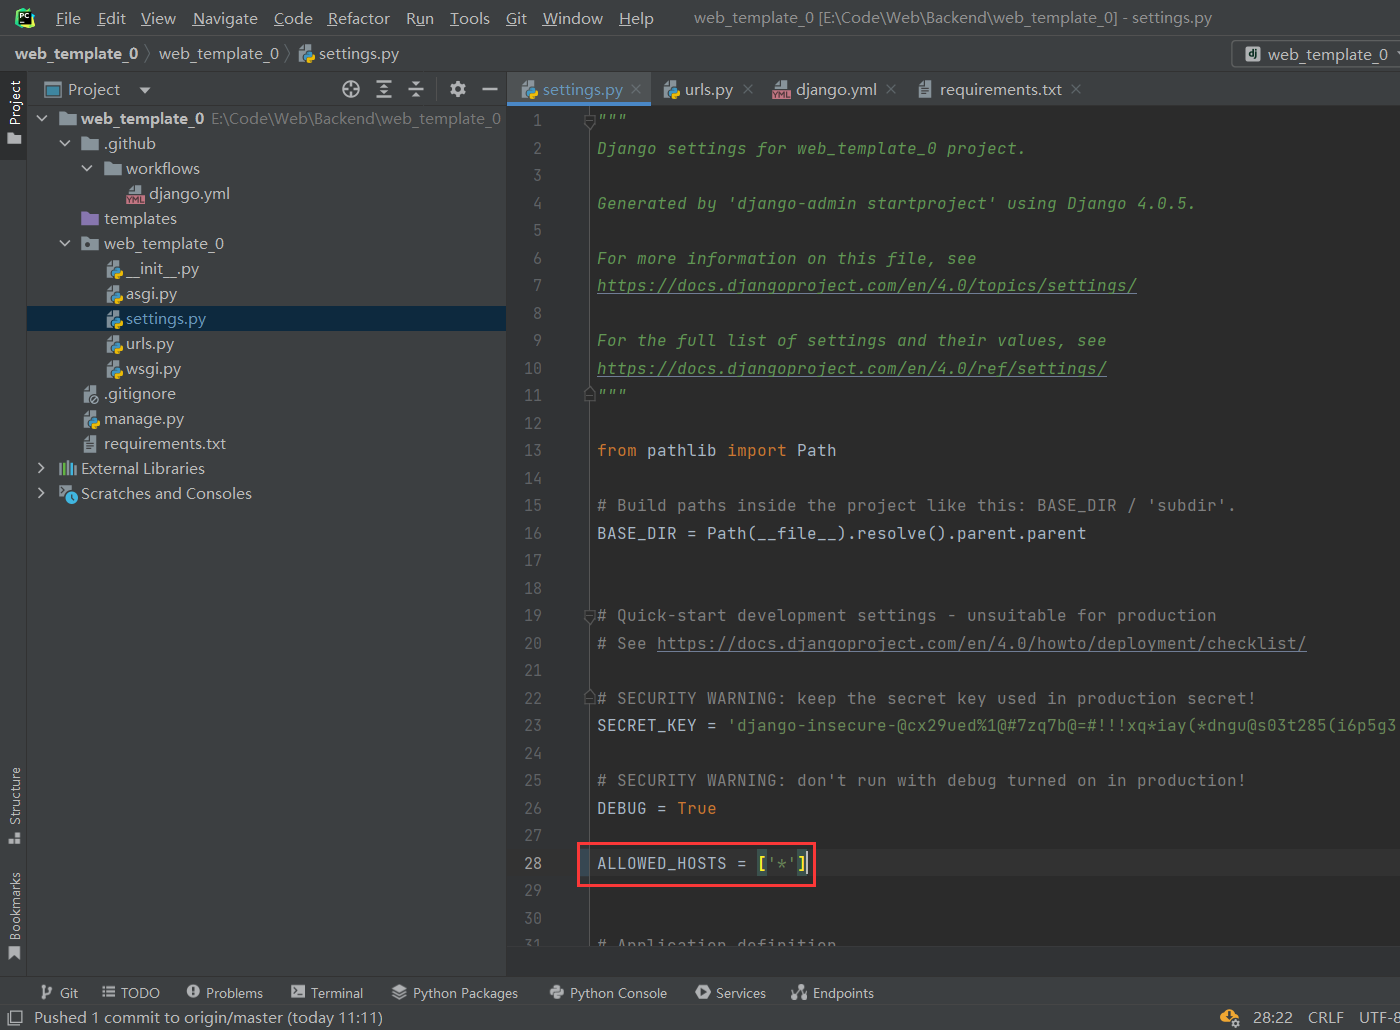This screenshot has width=1400, height=1030.
Task: Open the Window menu
Action: pos(573,18)
